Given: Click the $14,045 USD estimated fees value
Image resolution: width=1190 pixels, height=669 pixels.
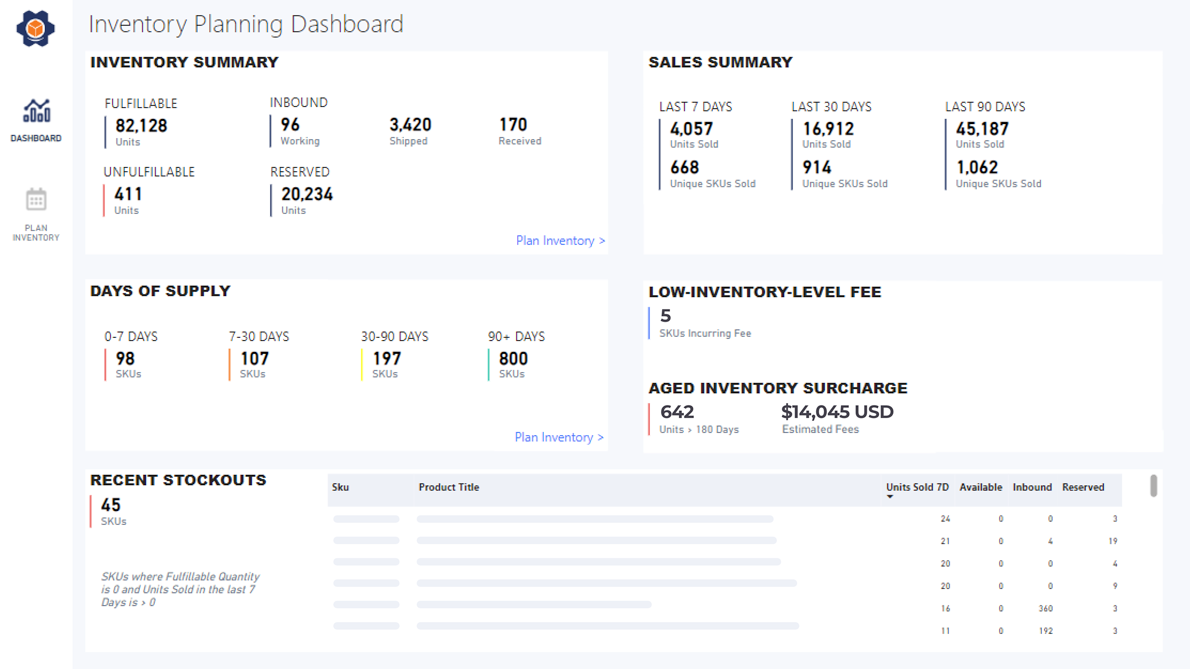Looking at the screenshot, I should 837,412.
